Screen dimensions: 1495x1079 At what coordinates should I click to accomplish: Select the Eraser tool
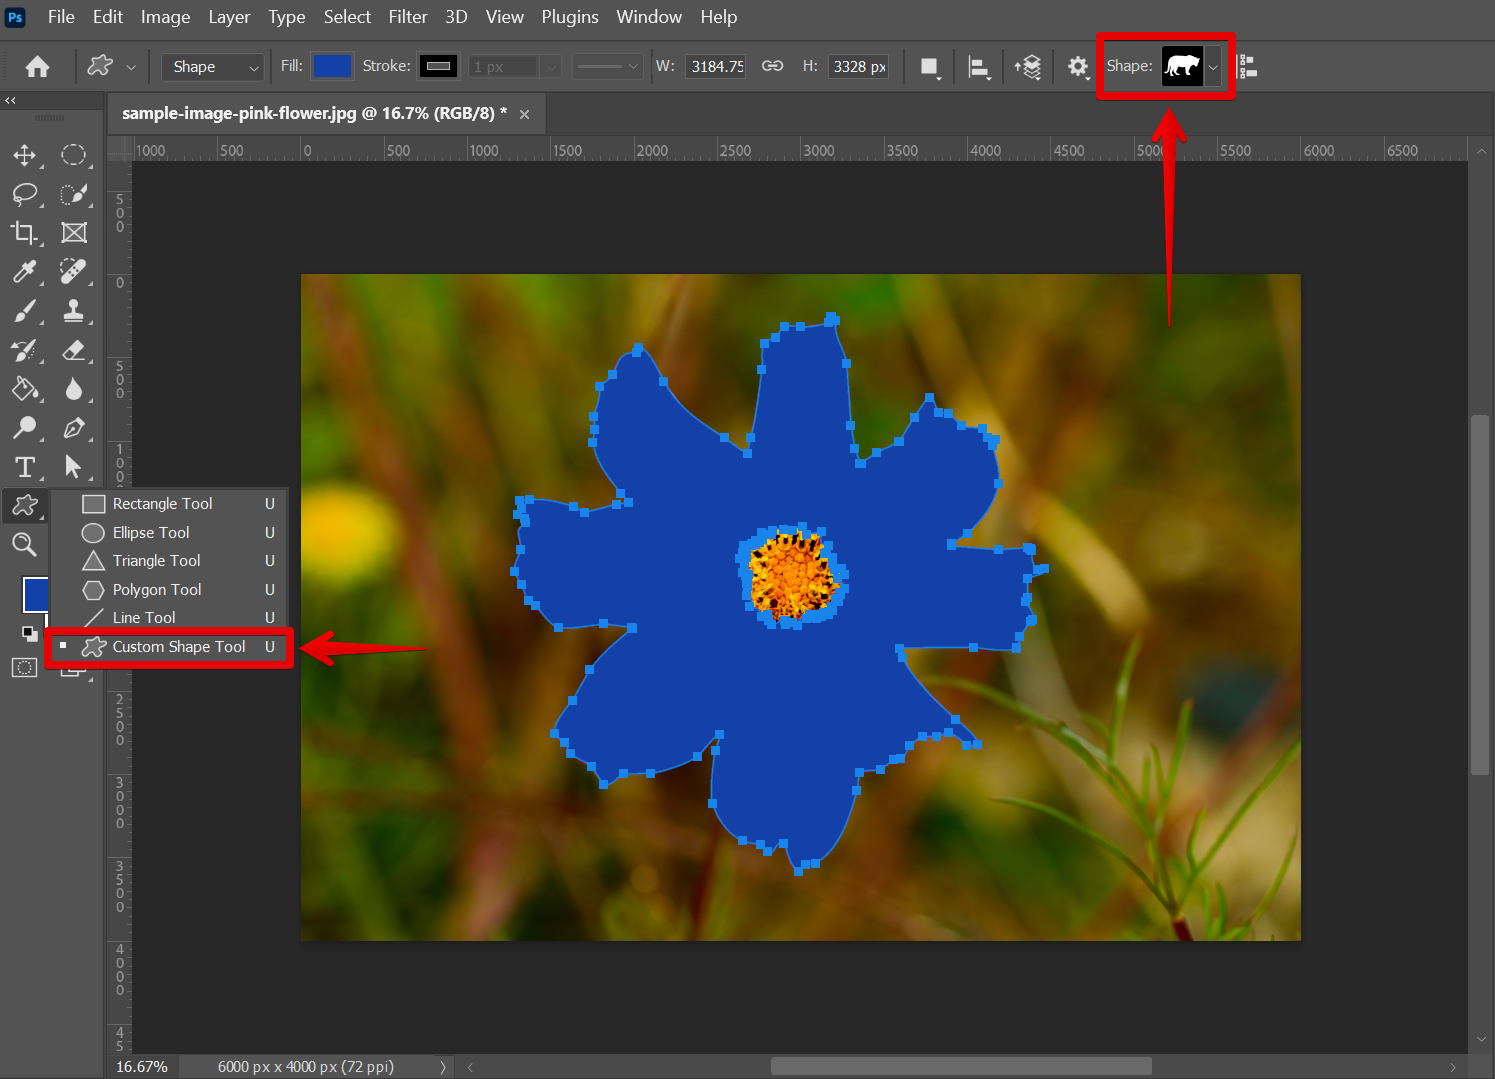pos(73,350)
